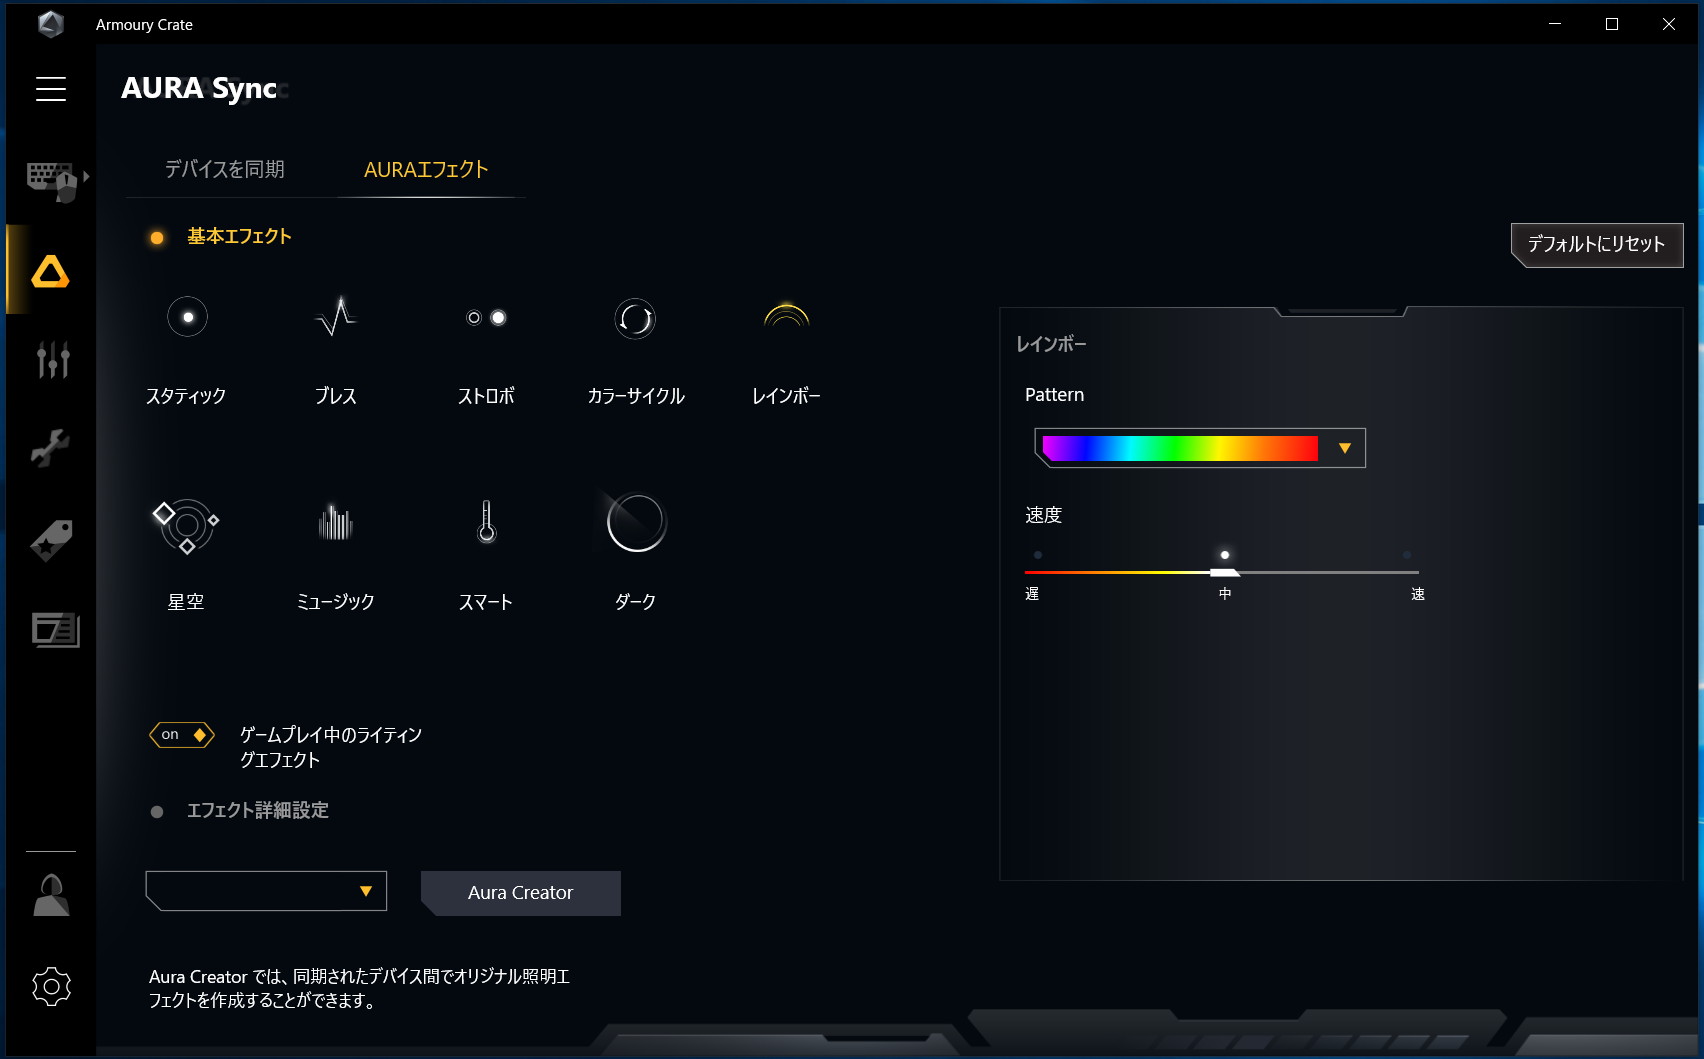
Task: Click the 中 speed label
Action: 1225,594
